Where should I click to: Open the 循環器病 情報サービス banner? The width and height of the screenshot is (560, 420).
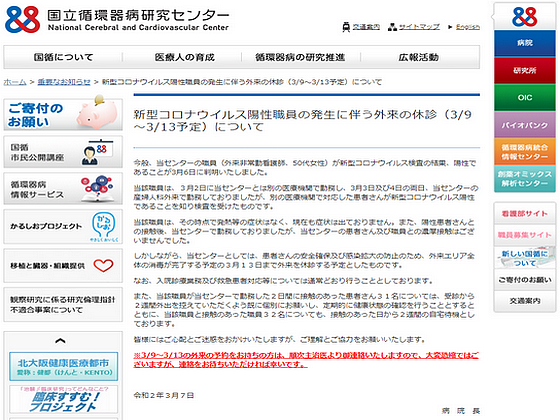(63, 189)
